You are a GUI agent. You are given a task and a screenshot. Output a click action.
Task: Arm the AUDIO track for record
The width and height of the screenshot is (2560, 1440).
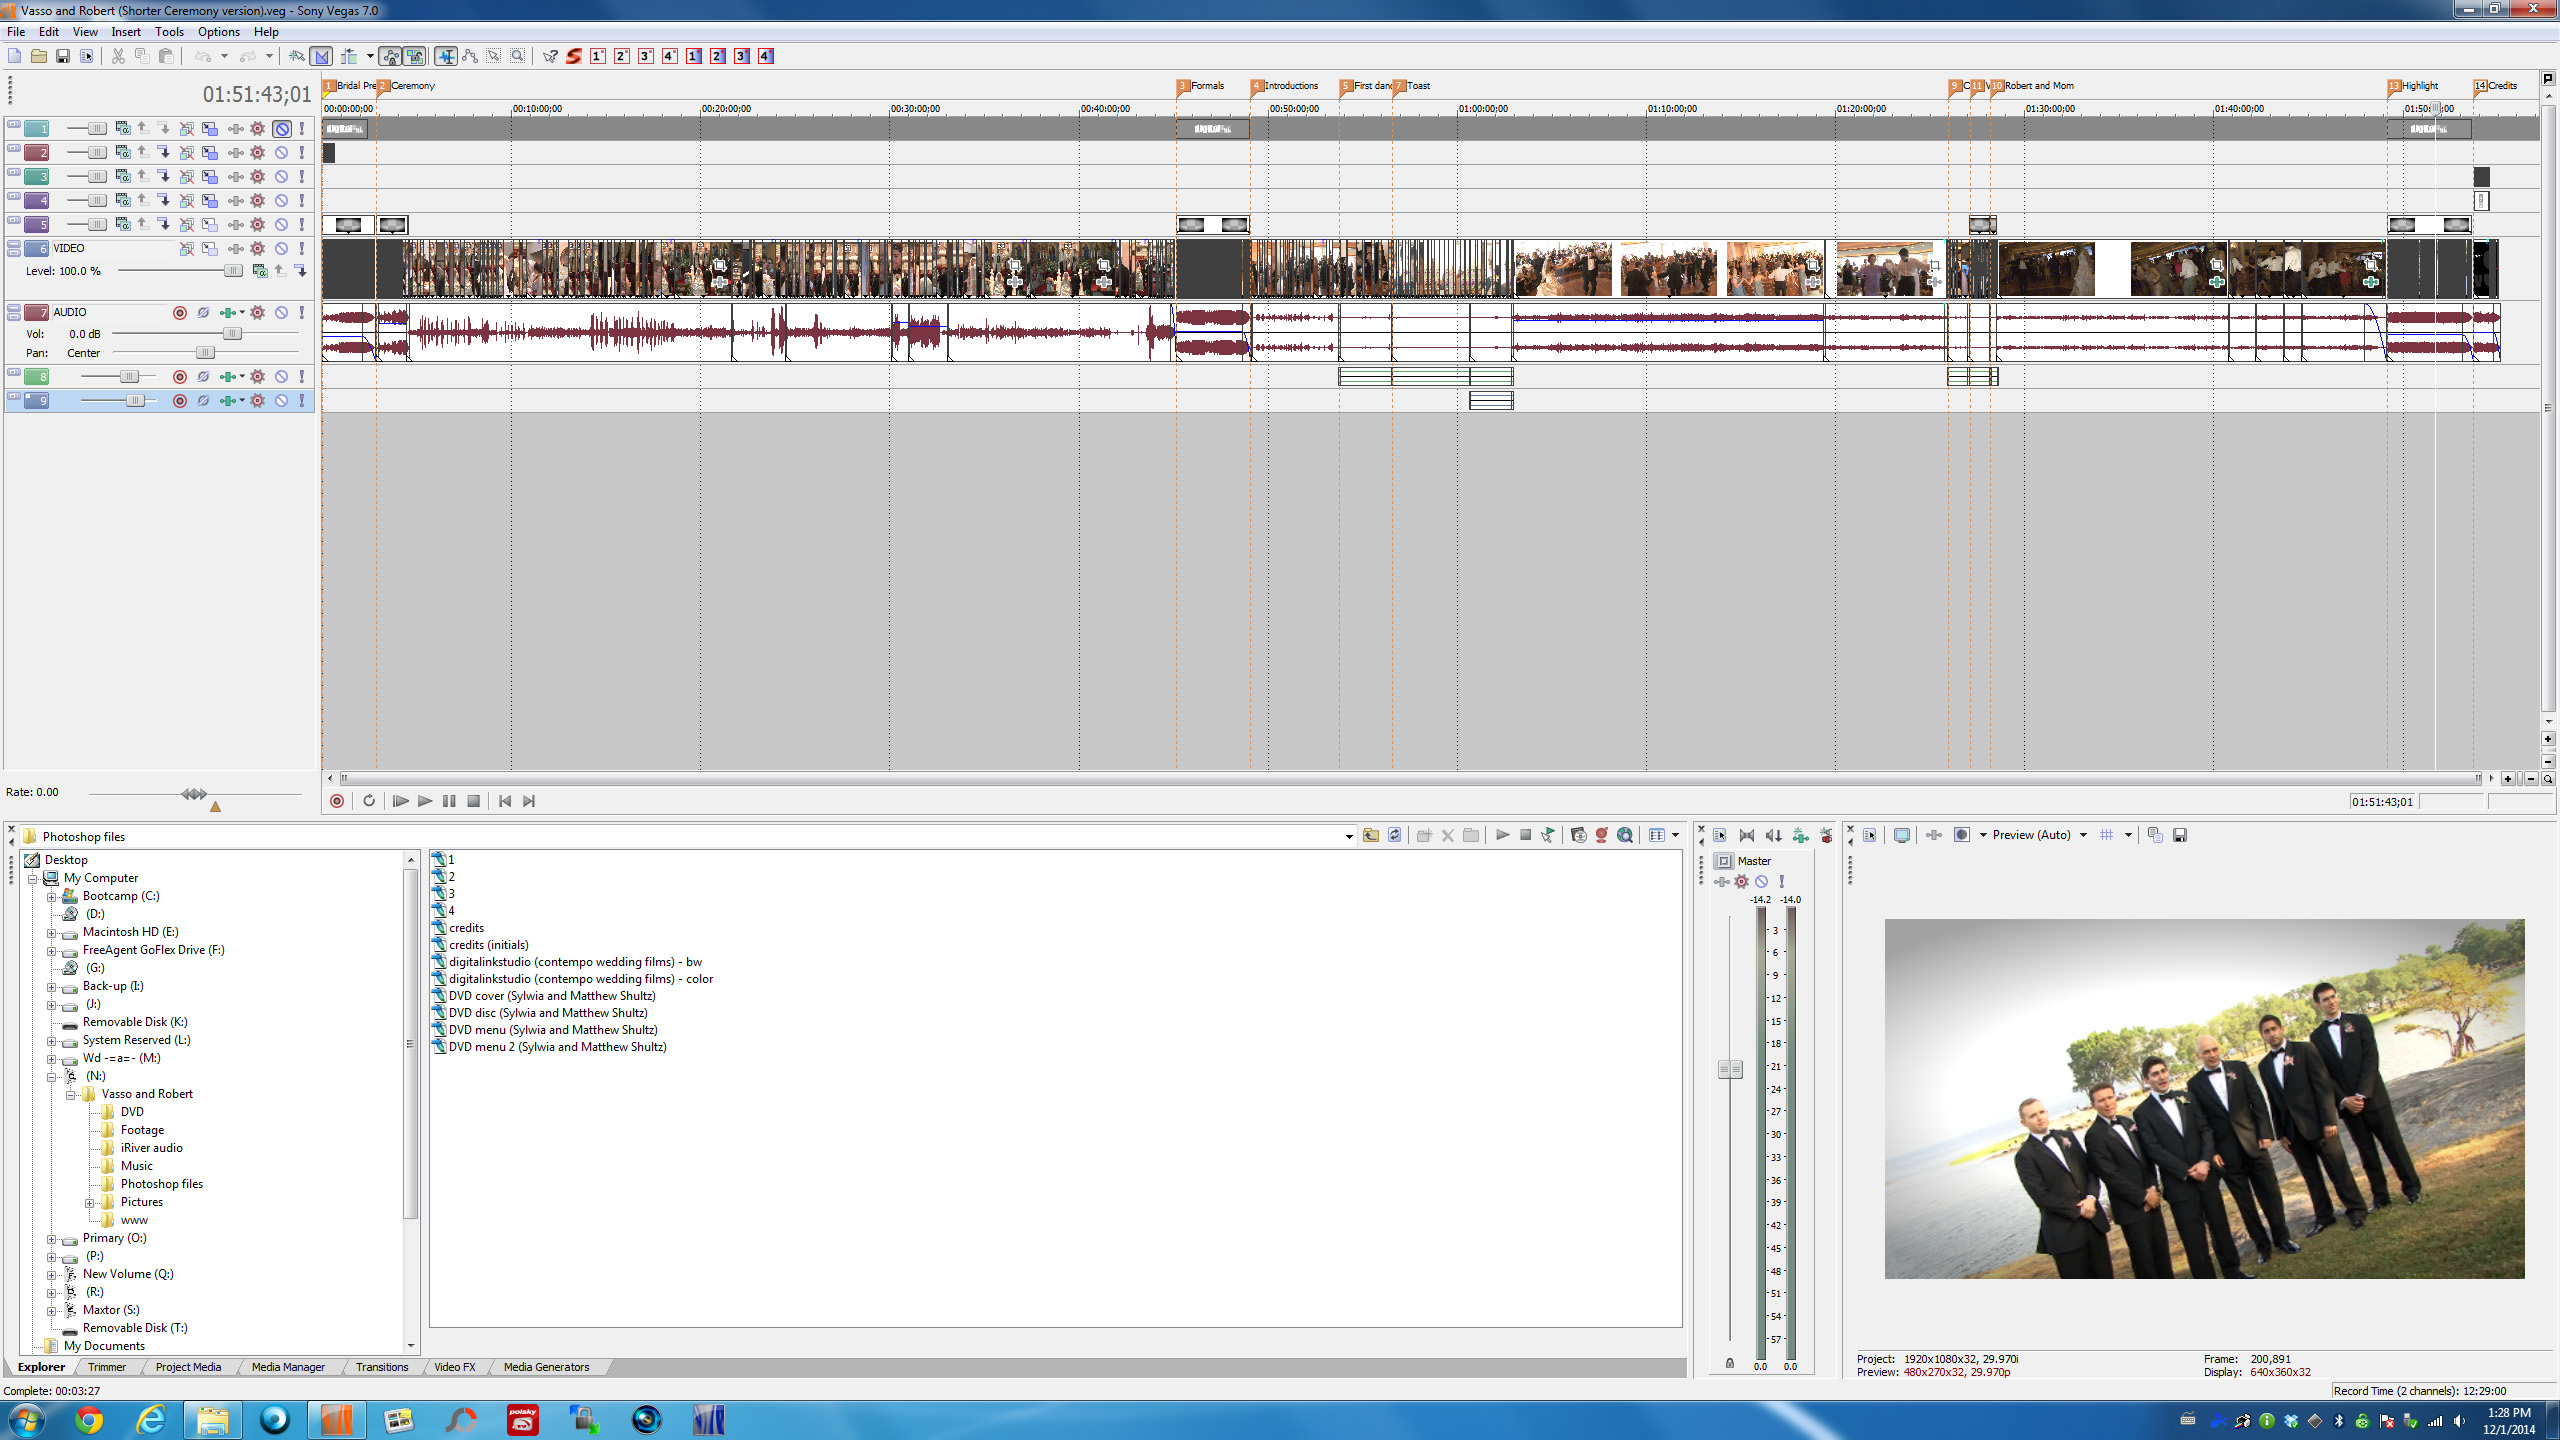[x=180, y=313]
